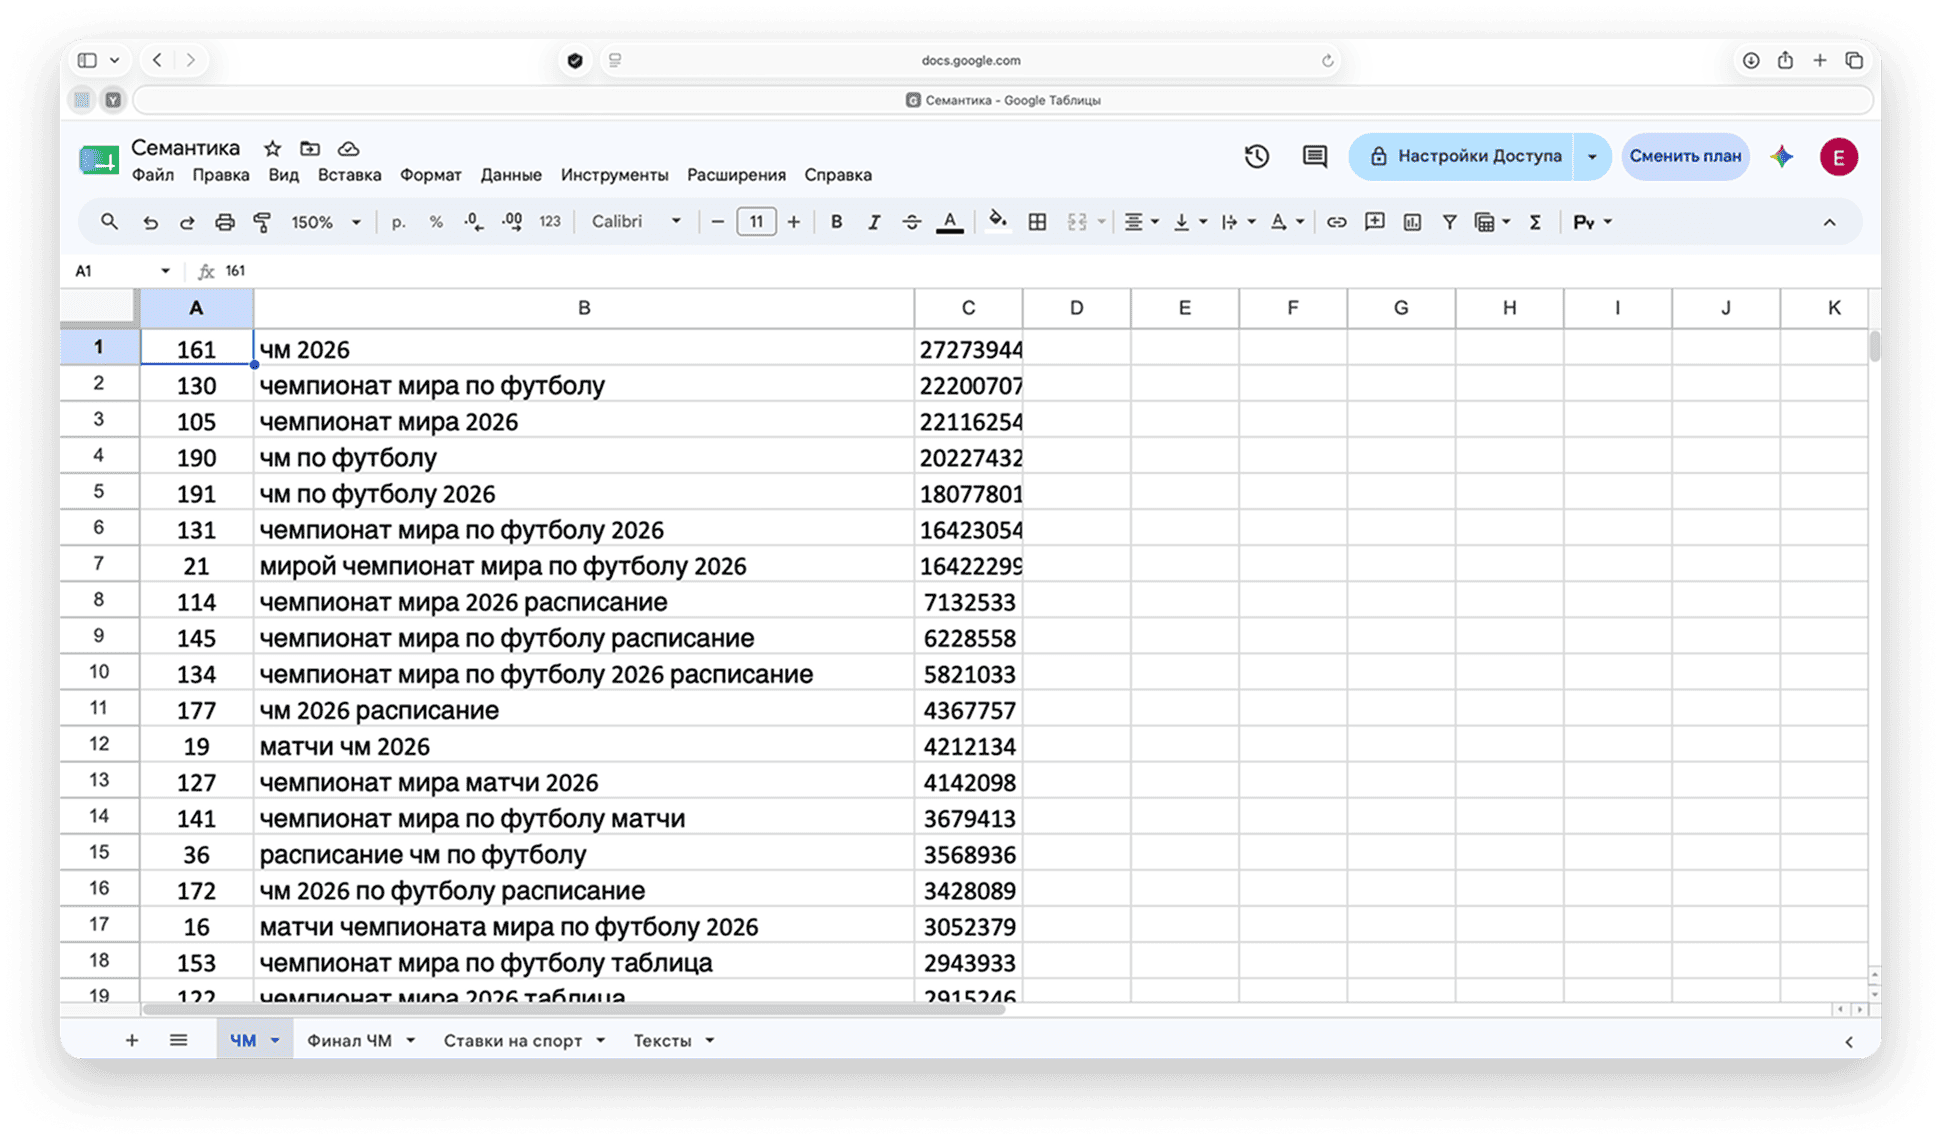Click the undo arrow in toolbar
Screen dimensions: 1942x1140
tap(150, 222)
